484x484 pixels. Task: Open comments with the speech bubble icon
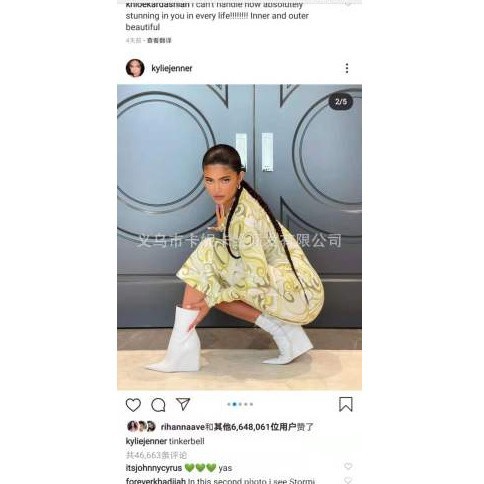158,405
